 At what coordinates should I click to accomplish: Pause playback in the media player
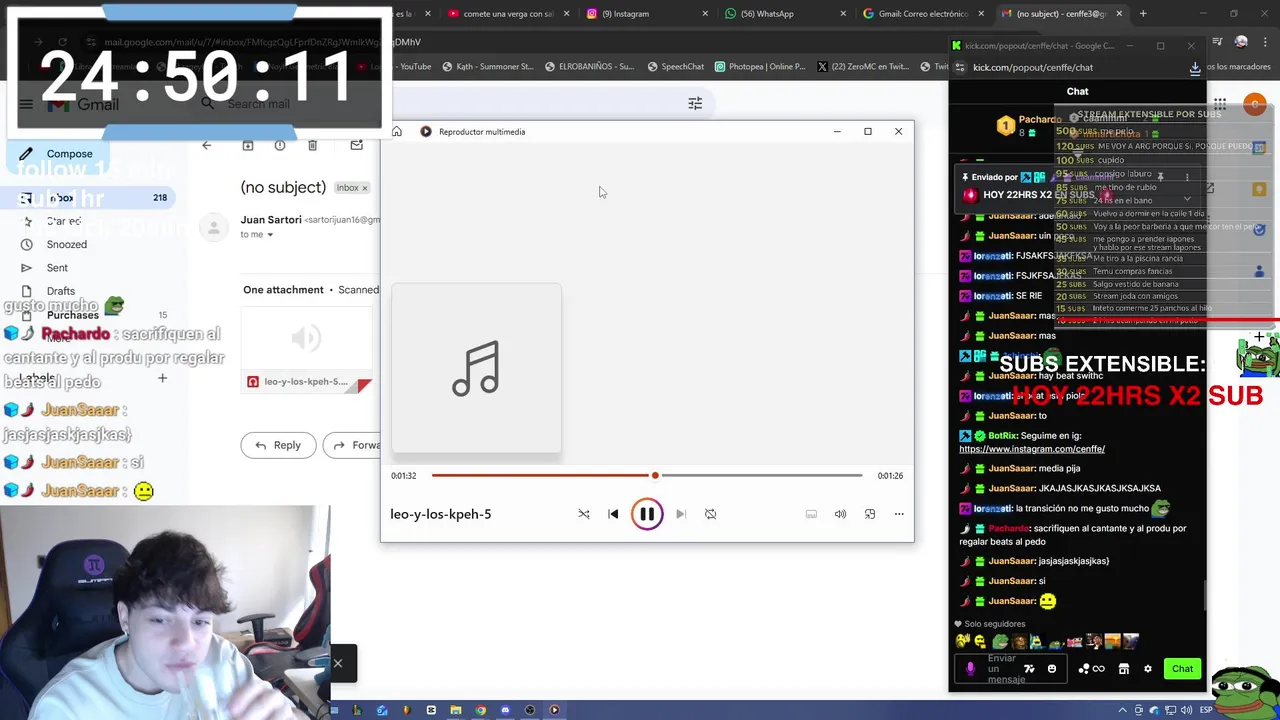coord(647,514)
